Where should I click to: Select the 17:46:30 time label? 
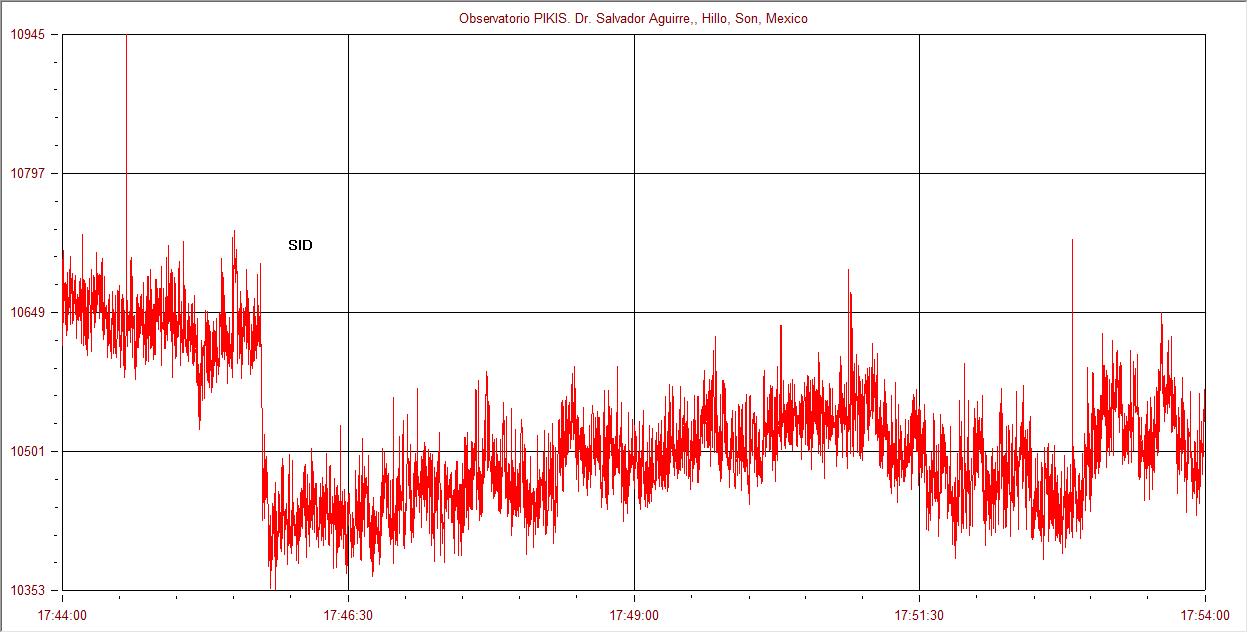coord(348,613)
